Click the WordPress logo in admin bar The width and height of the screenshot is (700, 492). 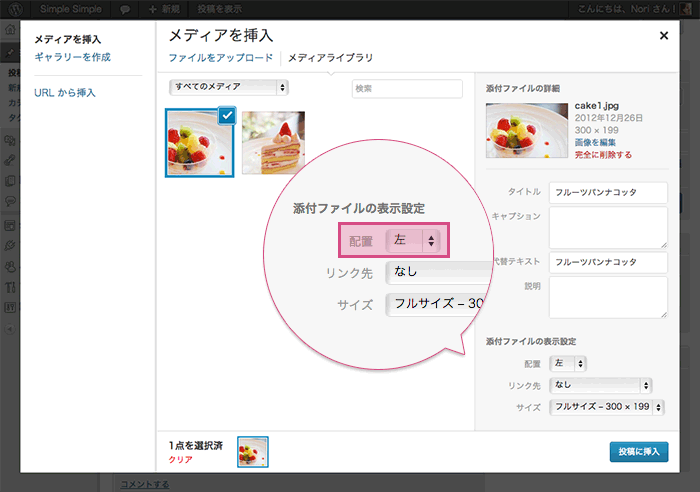tap(12, 8)
